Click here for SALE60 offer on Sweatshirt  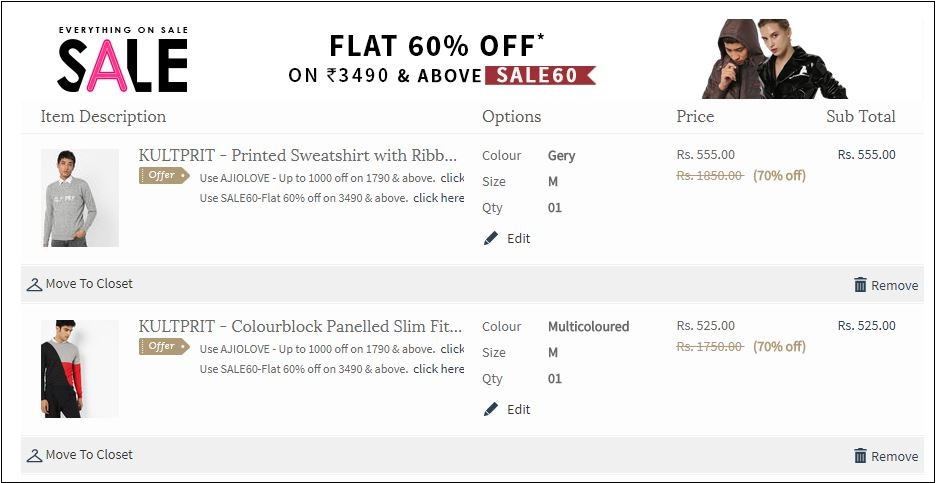pos(438,198)
